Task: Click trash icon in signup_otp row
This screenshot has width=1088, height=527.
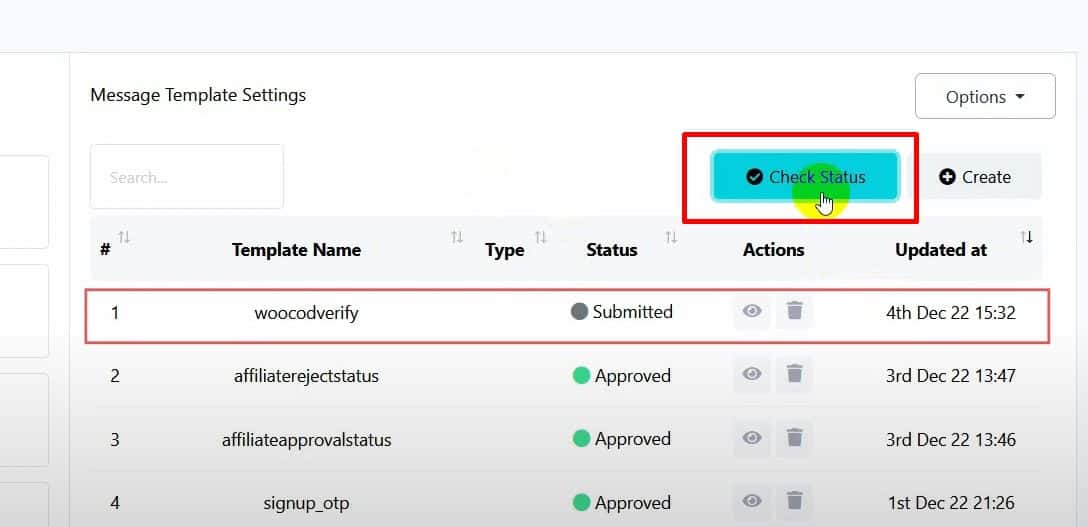Action: click(794, 501)
